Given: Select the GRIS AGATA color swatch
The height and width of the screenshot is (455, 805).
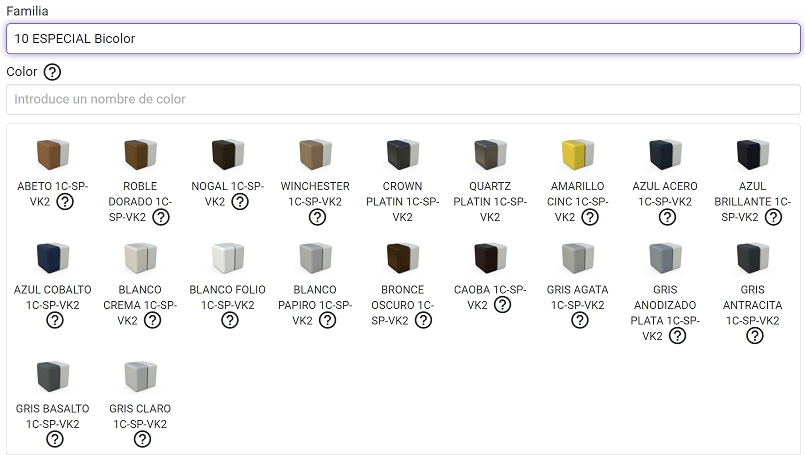Looking at the screenshot, I should [x=577, y=259].
